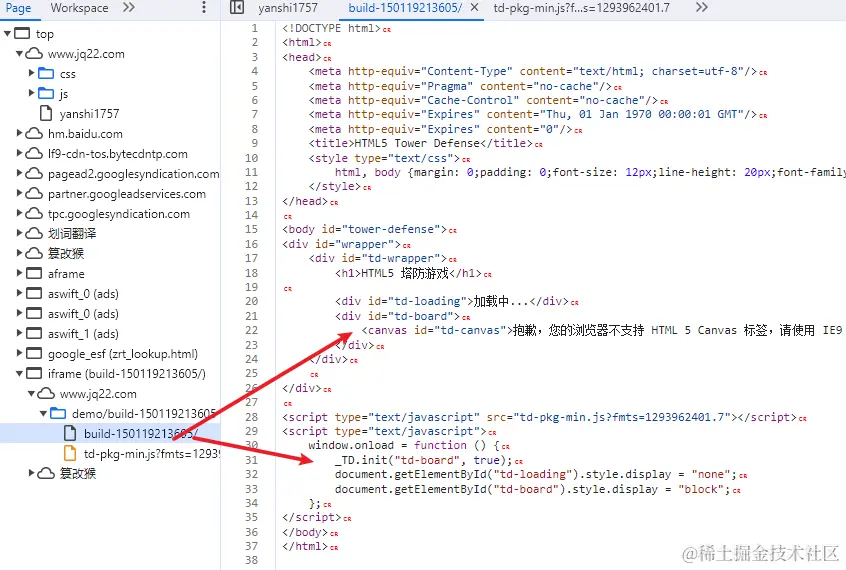Expand the top-level 篡改猴 extension node

[x=19, y=253]
